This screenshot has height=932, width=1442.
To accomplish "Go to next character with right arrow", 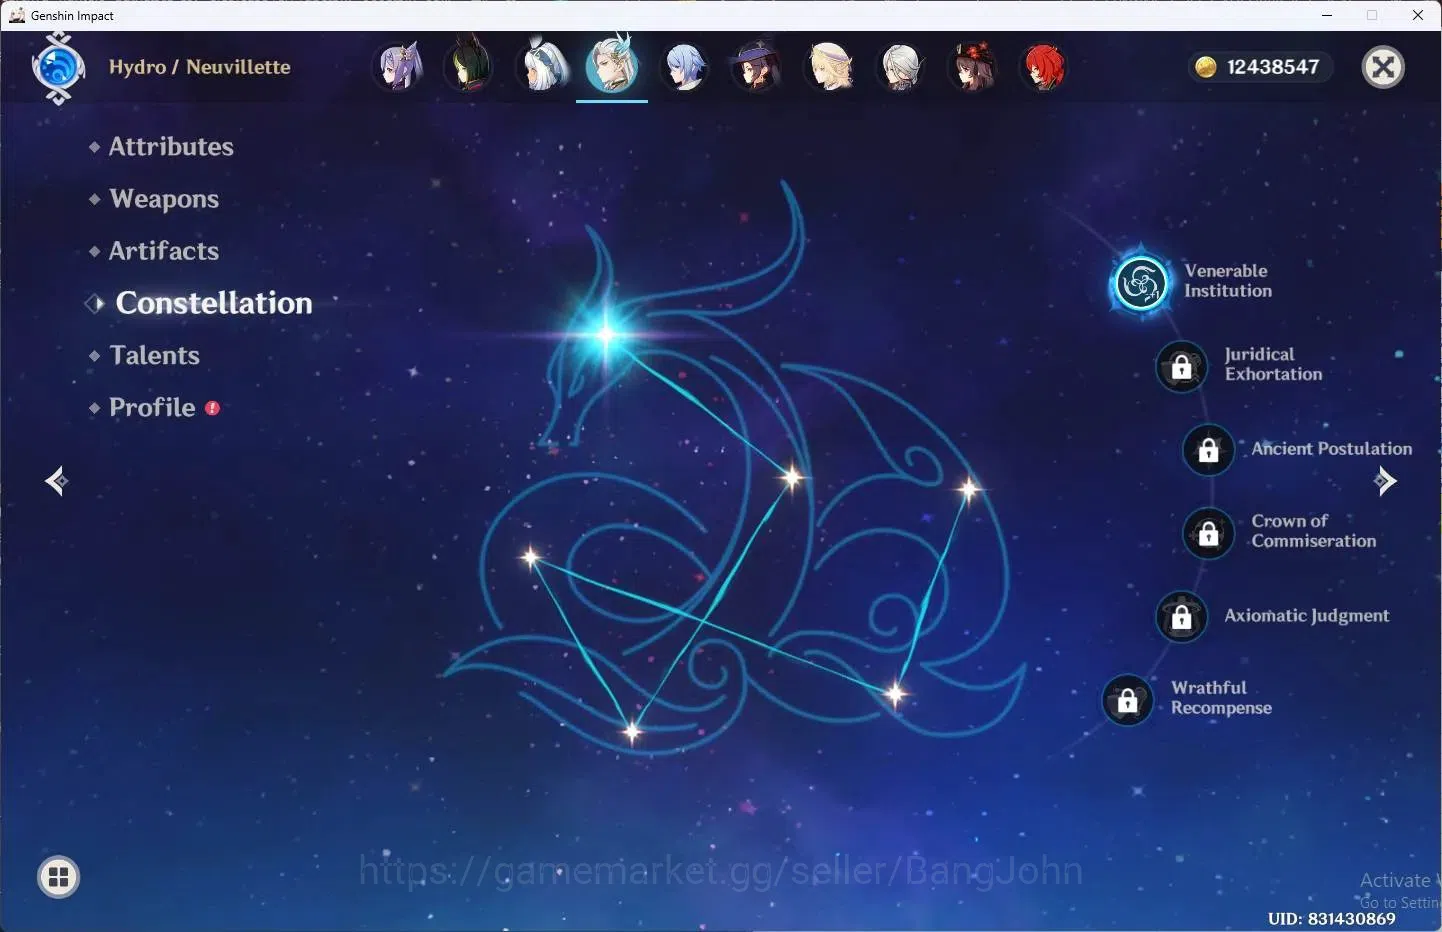I will click(1386, 481).
